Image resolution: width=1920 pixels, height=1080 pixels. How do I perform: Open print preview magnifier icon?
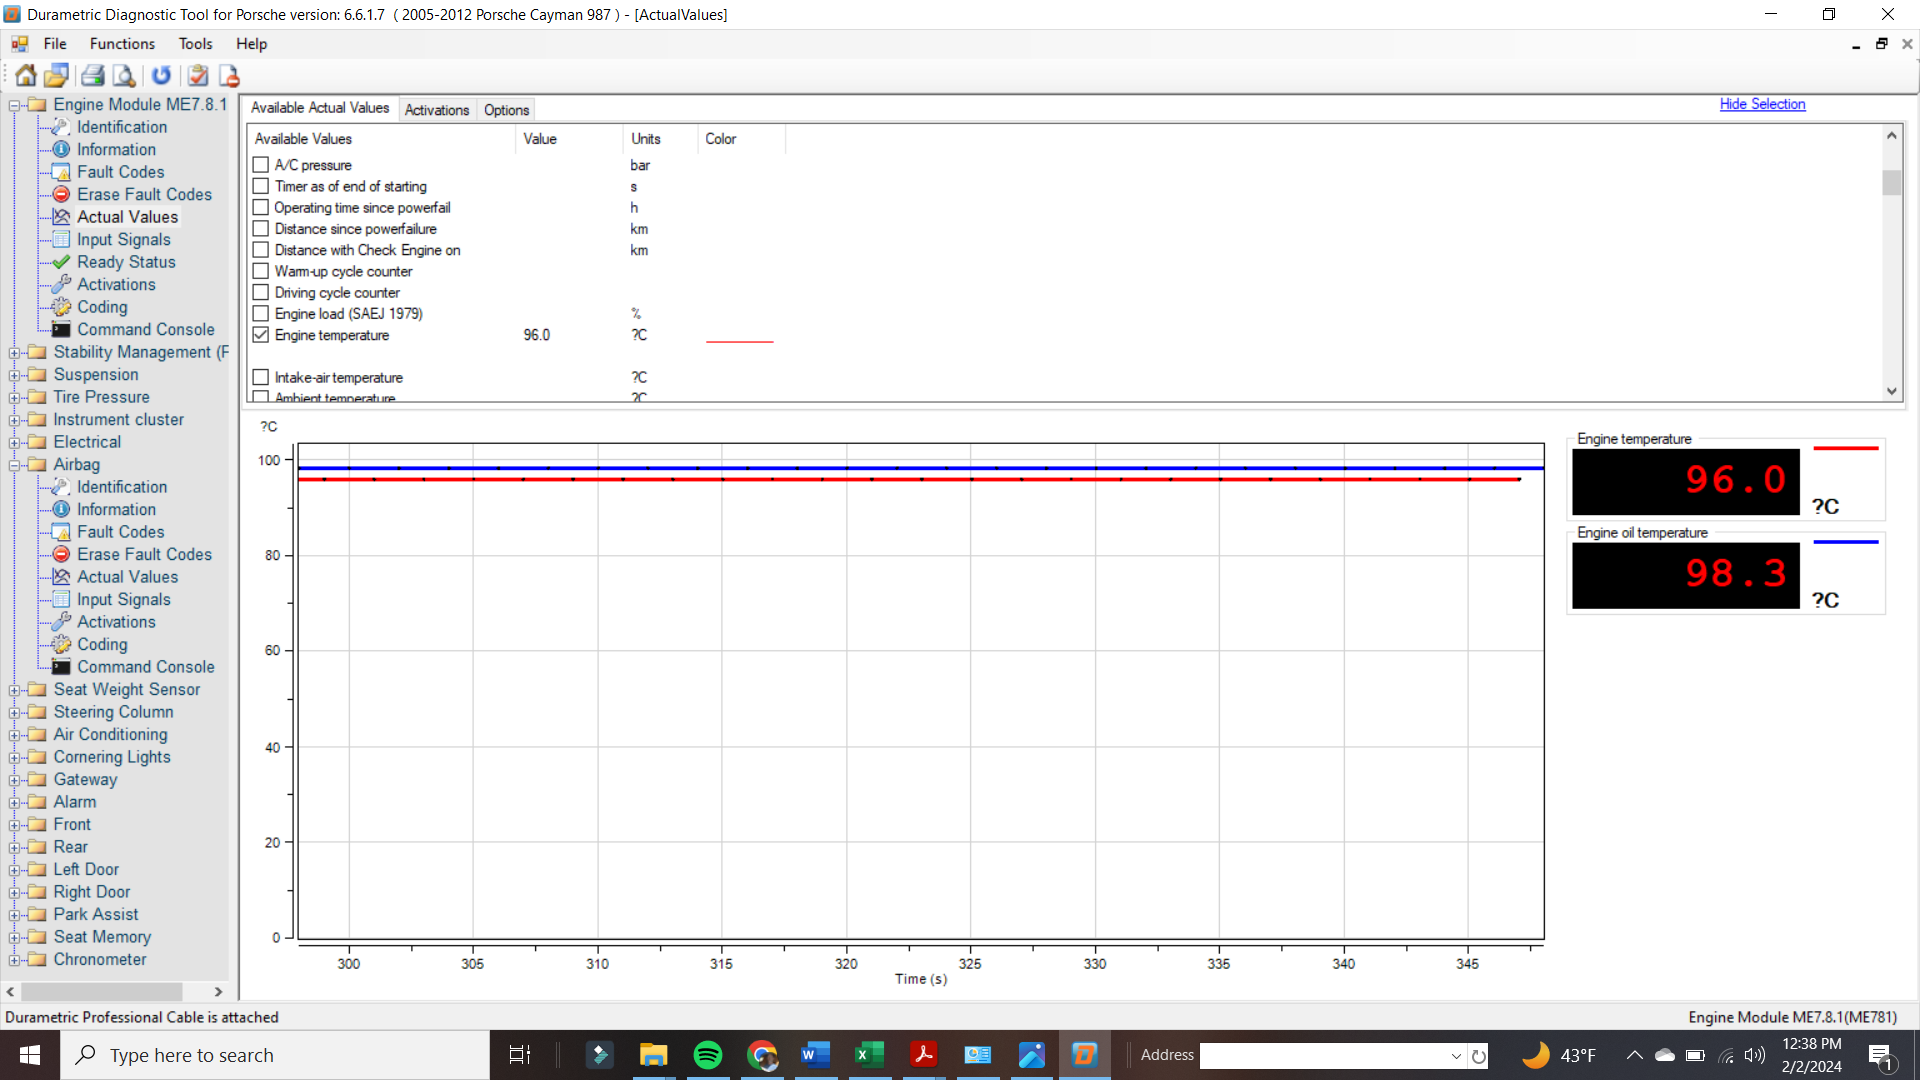click(124, 75)
